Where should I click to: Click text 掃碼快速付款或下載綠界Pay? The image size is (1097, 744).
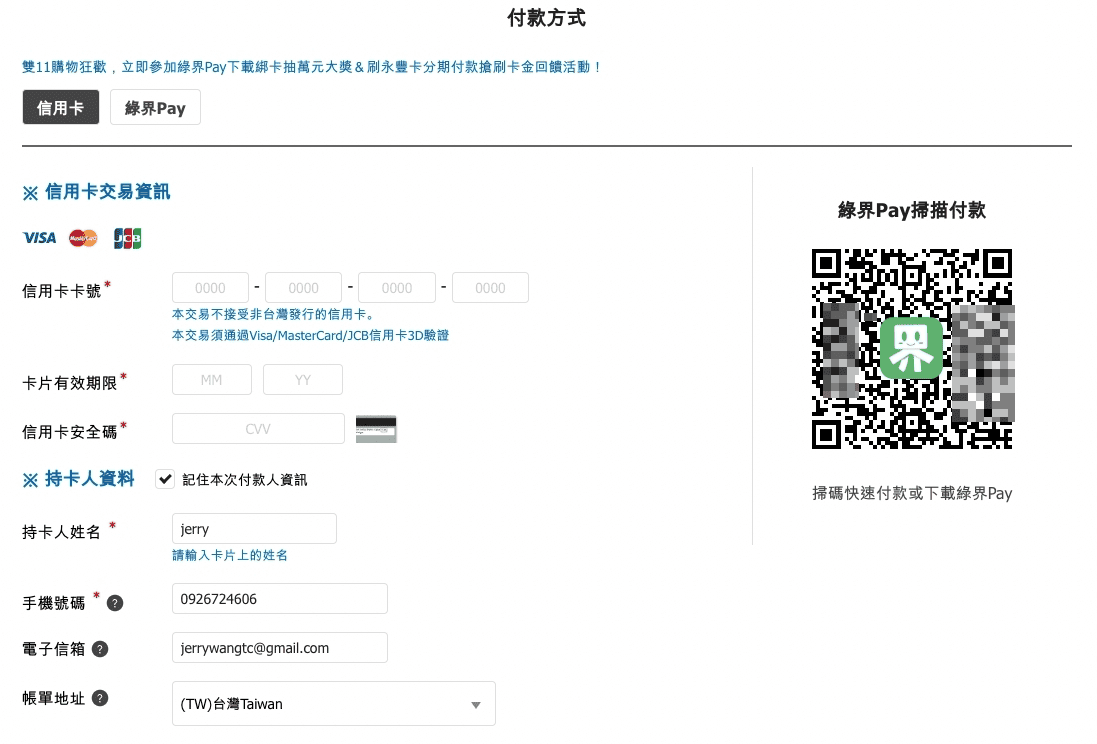click(x=912, y=493)
